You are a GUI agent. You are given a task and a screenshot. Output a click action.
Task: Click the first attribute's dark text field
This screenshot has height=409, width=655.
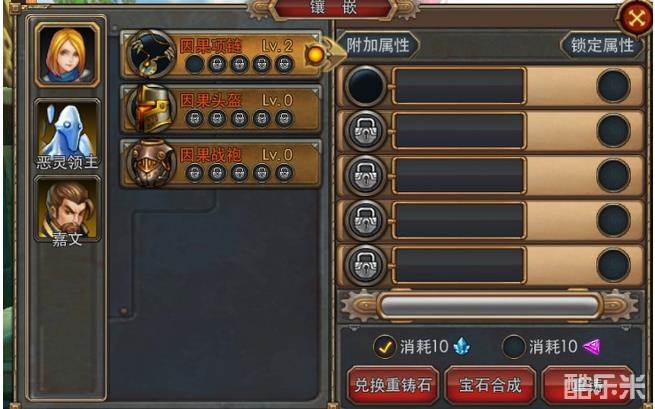click(459, 86)
